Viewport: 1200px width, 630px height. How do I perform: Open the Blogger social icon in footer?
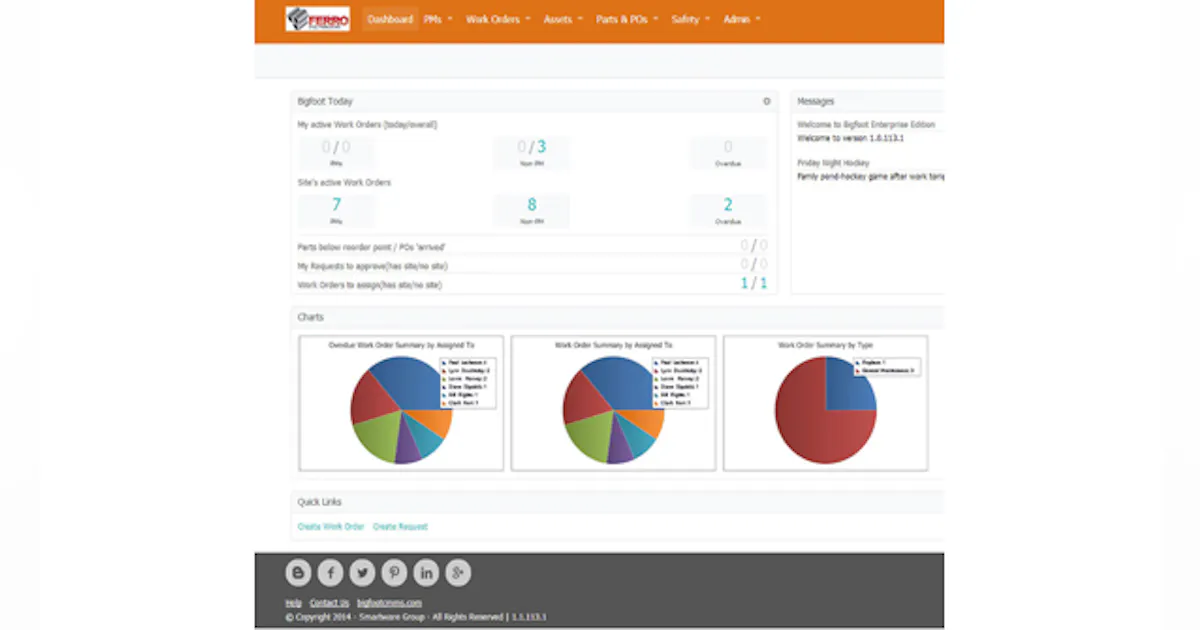[x=298, y=573]
